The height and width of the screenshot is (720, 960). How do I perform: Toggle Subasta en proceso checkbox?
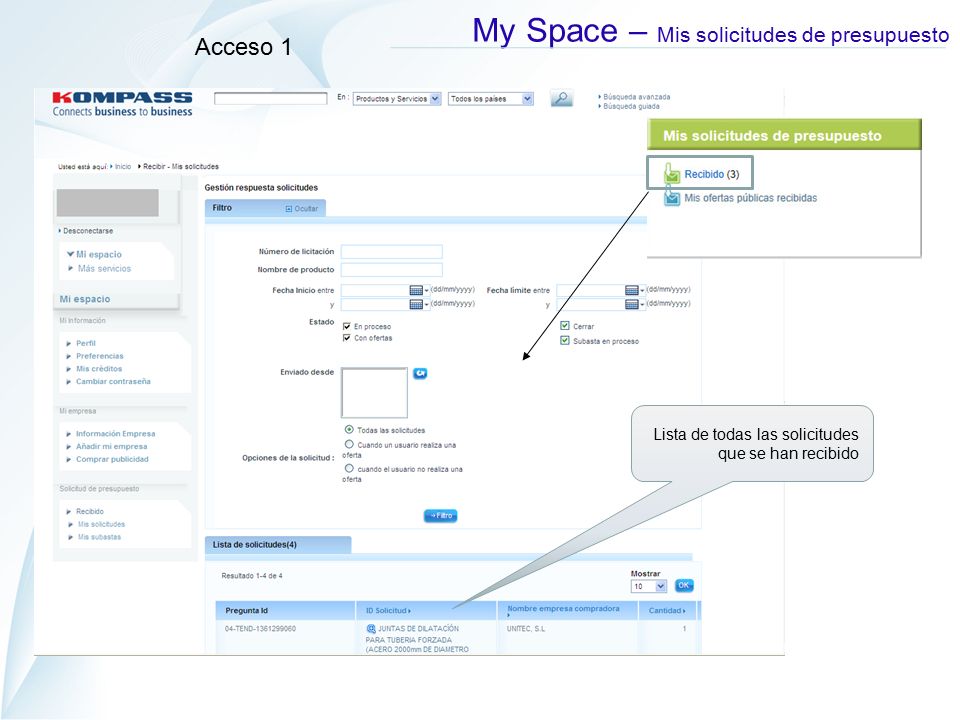click(x=564, y=340)
